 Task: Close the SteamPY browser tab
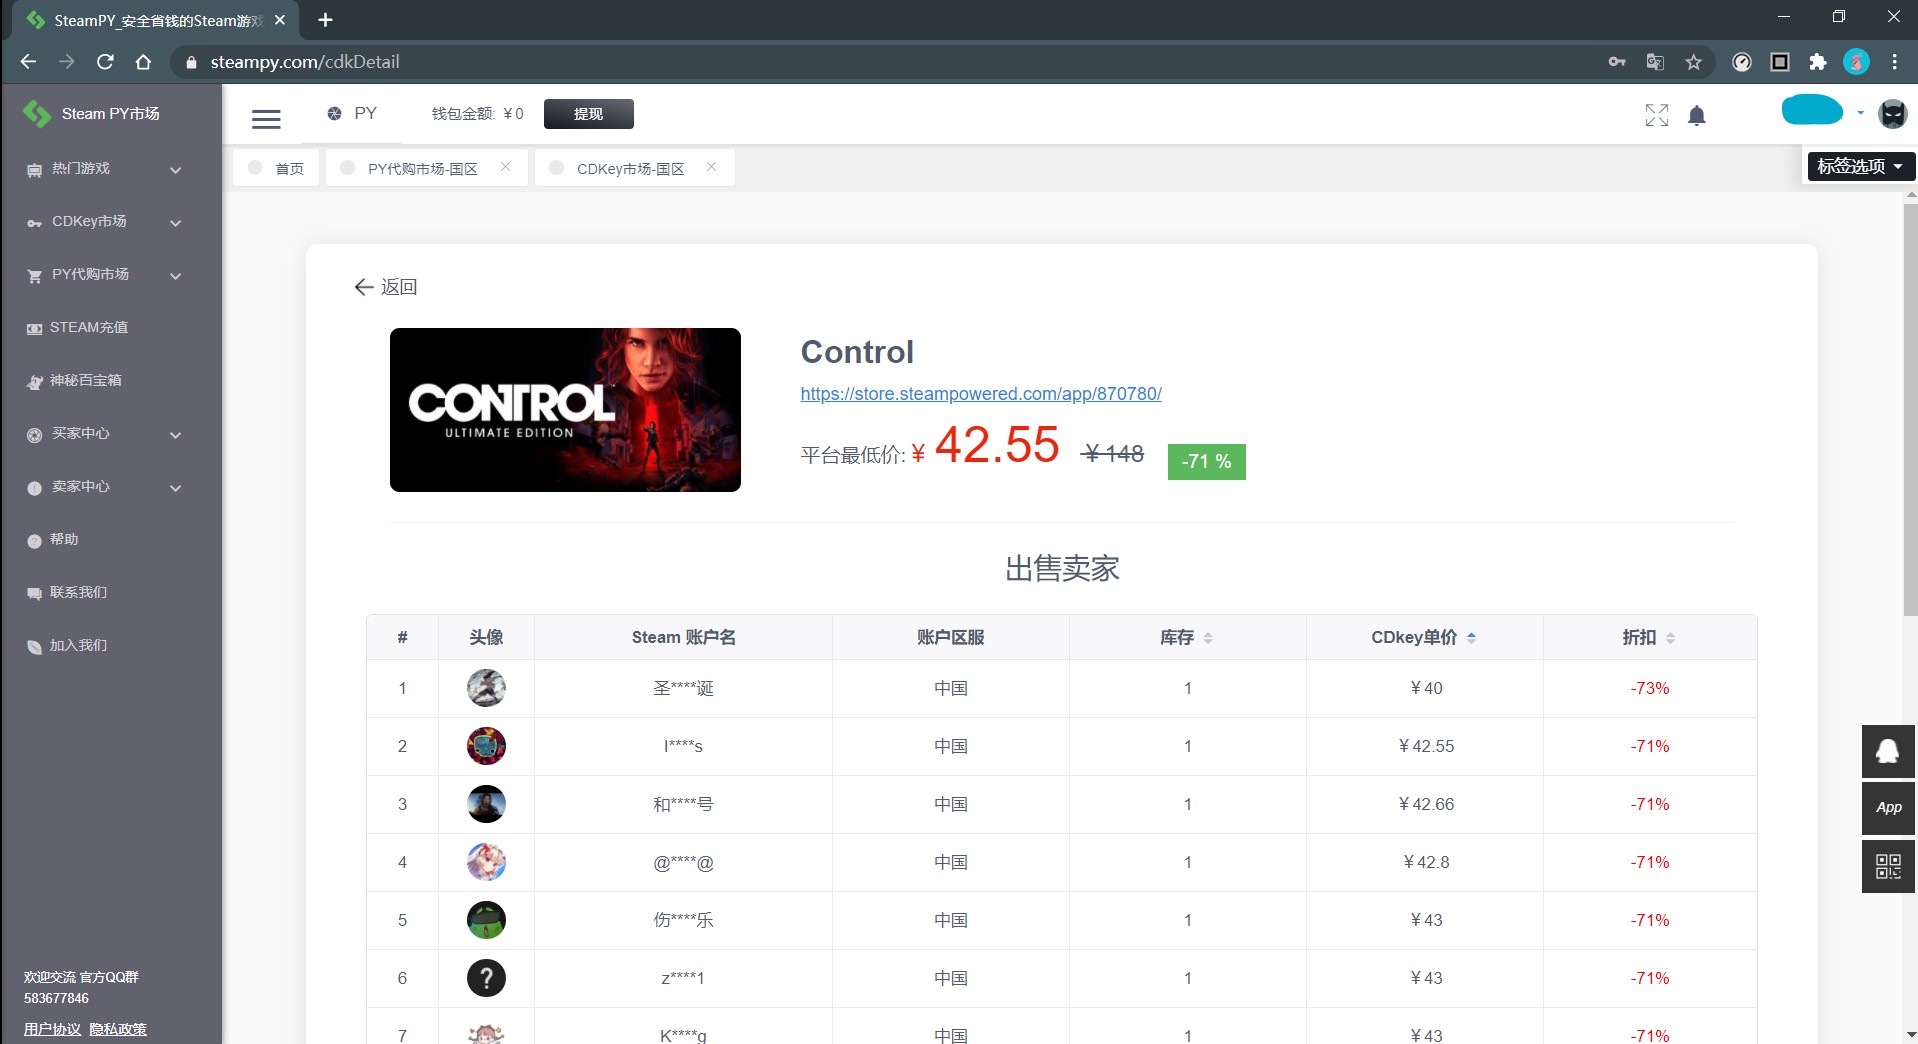click(x=280, y=20)
